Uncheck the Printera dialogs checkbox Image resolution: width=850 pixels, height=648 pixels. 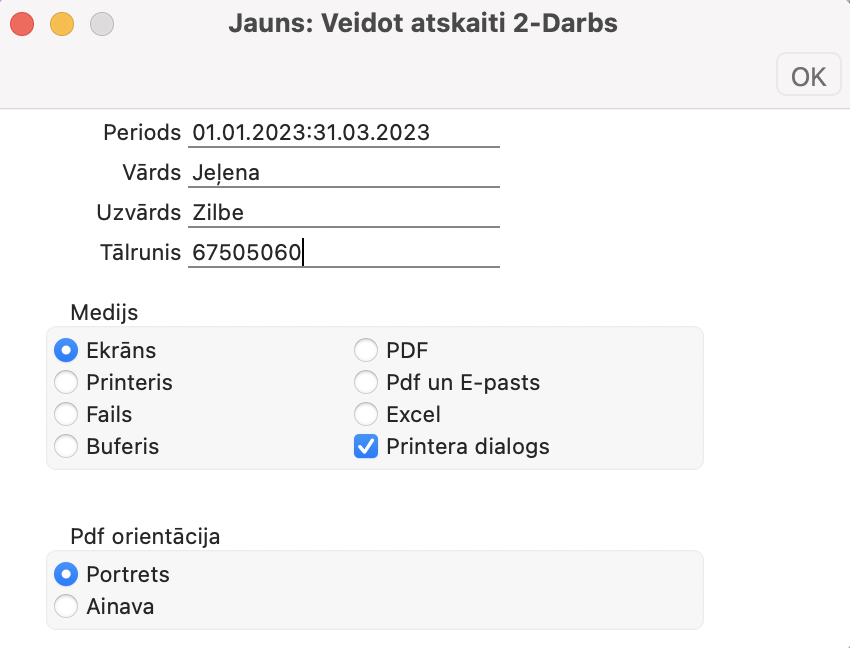click(x=367, y=446)
